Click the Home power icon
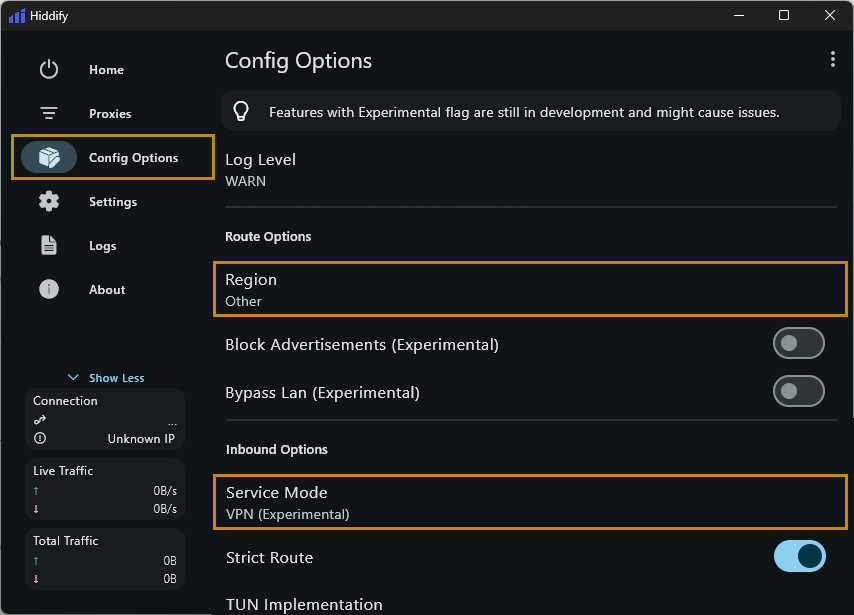854x615 pixels. pos(49,70)
